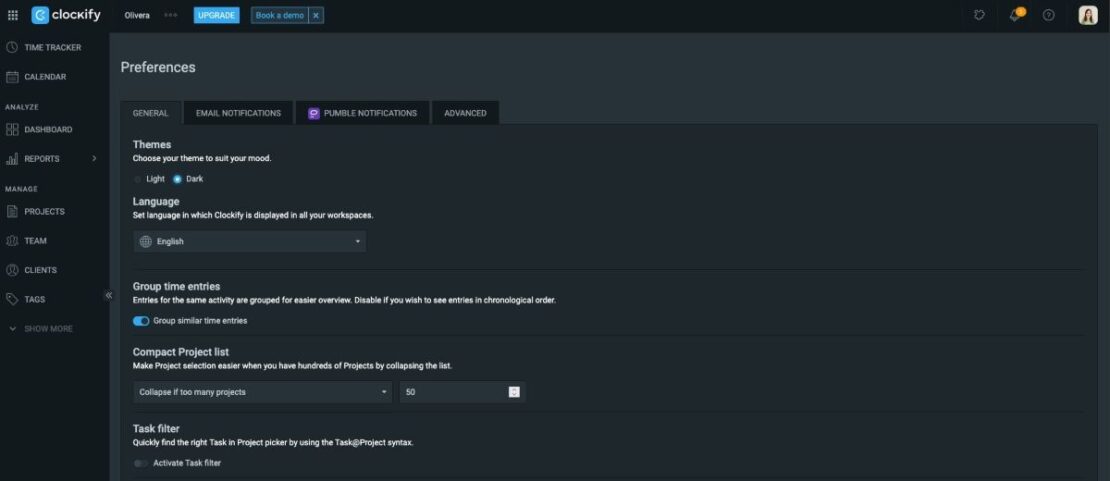The height and width of the screenshot is (481, 1110).
Task: Open the apps grid menu icon
Action: tap(13, 15)
